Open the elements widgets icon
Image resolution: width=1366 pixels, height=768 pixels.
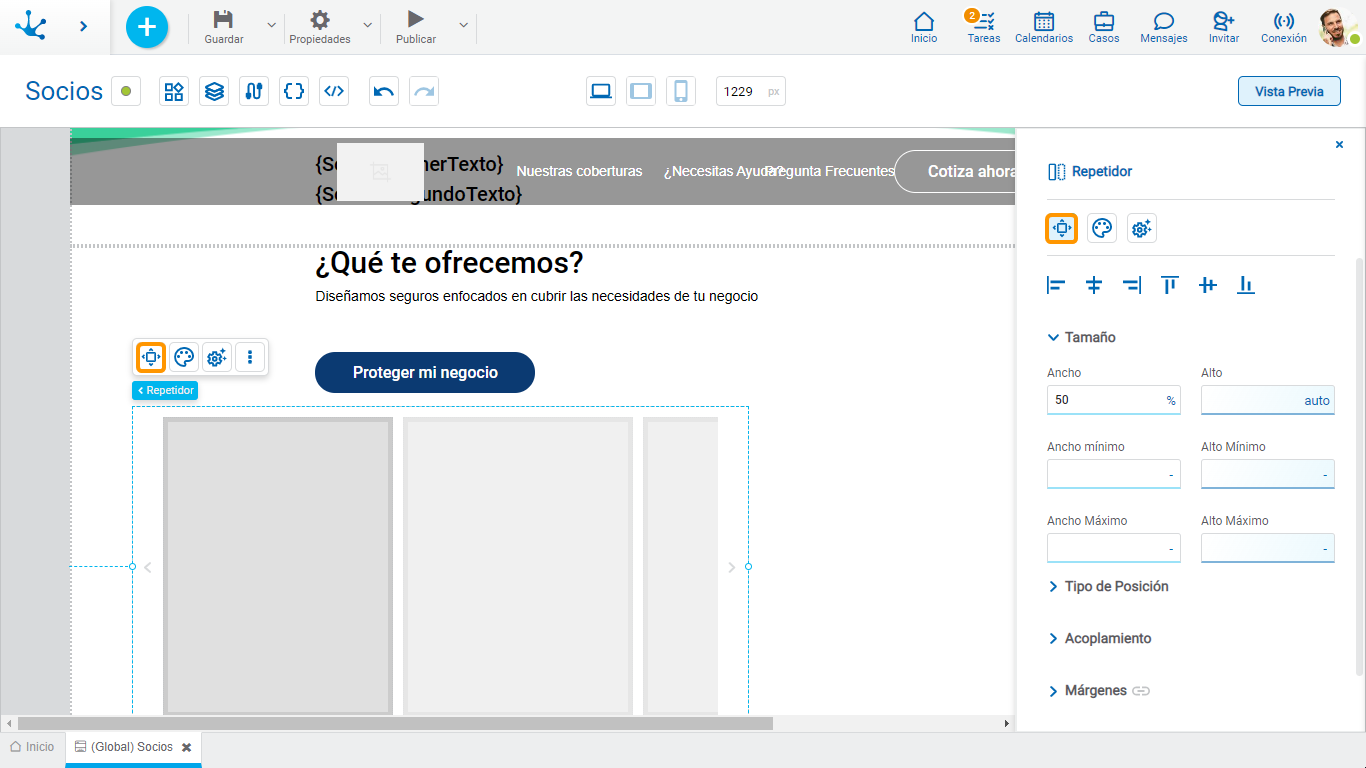click(174, 91)
